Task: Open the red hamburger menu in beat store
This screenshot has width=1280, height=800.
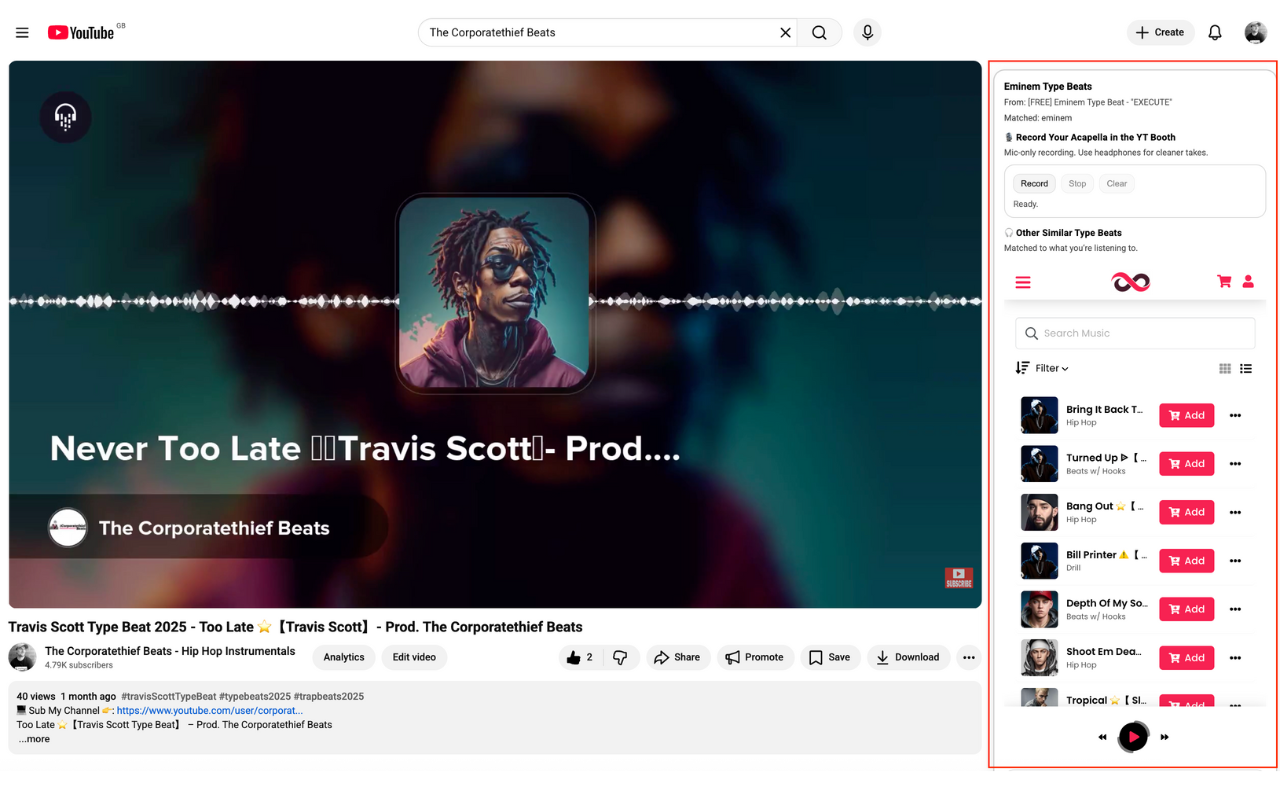Action: (1023, 283)
